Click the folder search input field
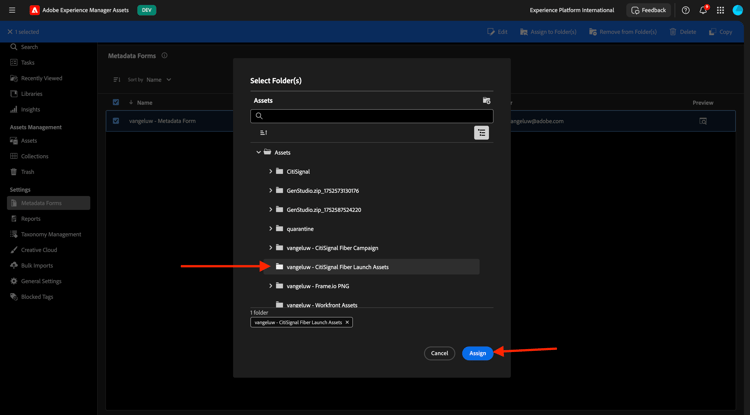The height and width of the screenshot is (415, 750). click(372, 116)
